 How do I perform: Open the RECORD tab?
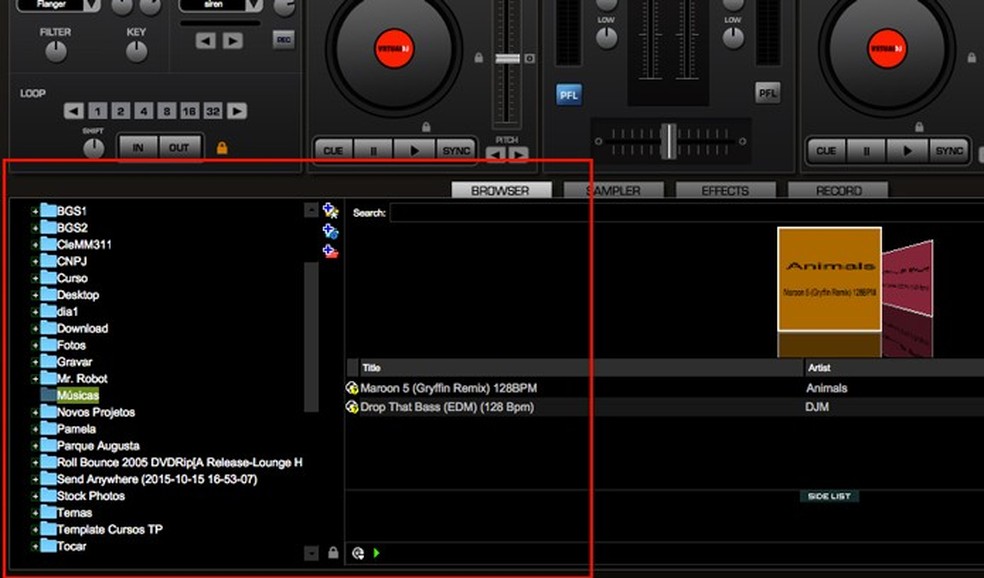838,190
